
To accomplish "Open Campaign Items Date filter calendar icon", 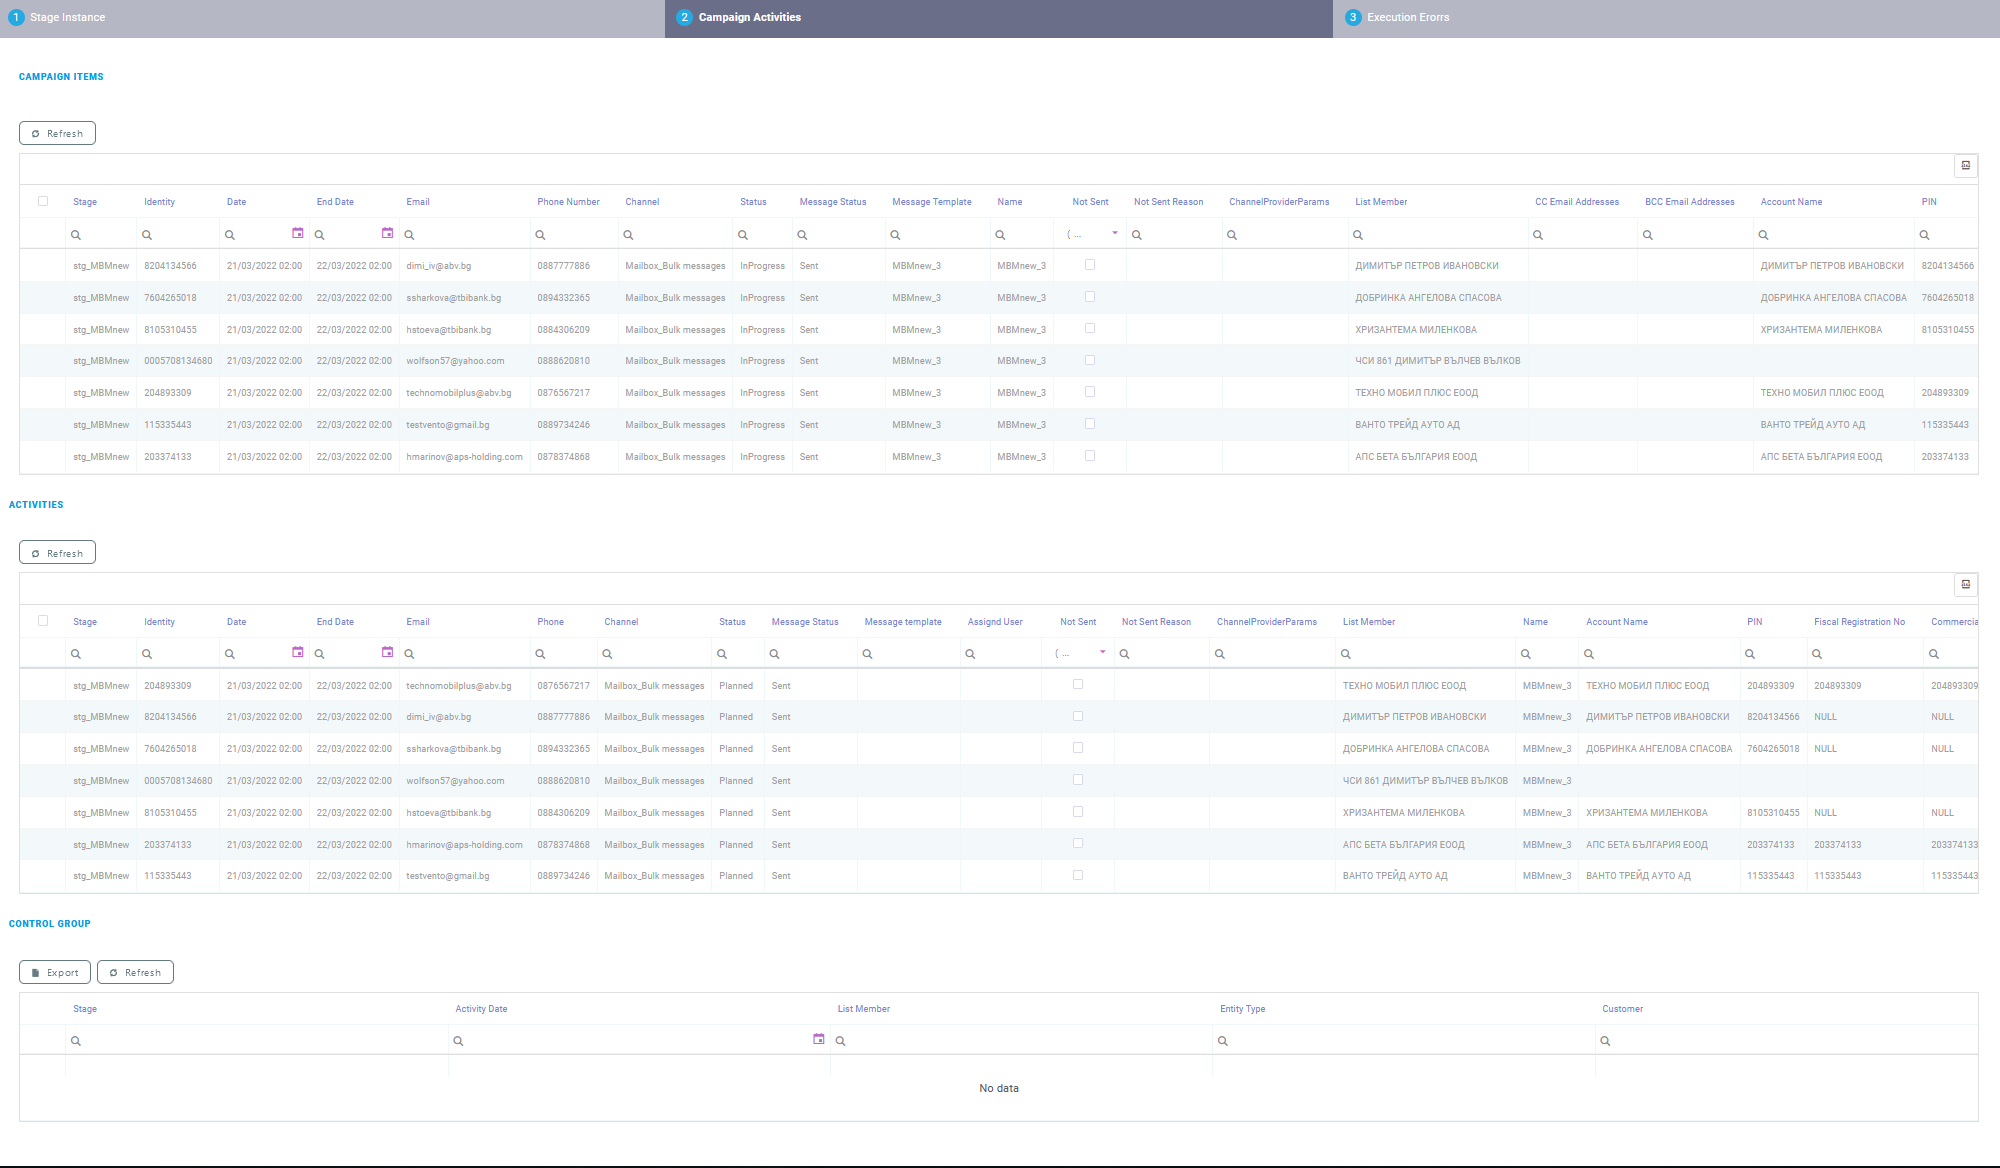I will (297, 233).
